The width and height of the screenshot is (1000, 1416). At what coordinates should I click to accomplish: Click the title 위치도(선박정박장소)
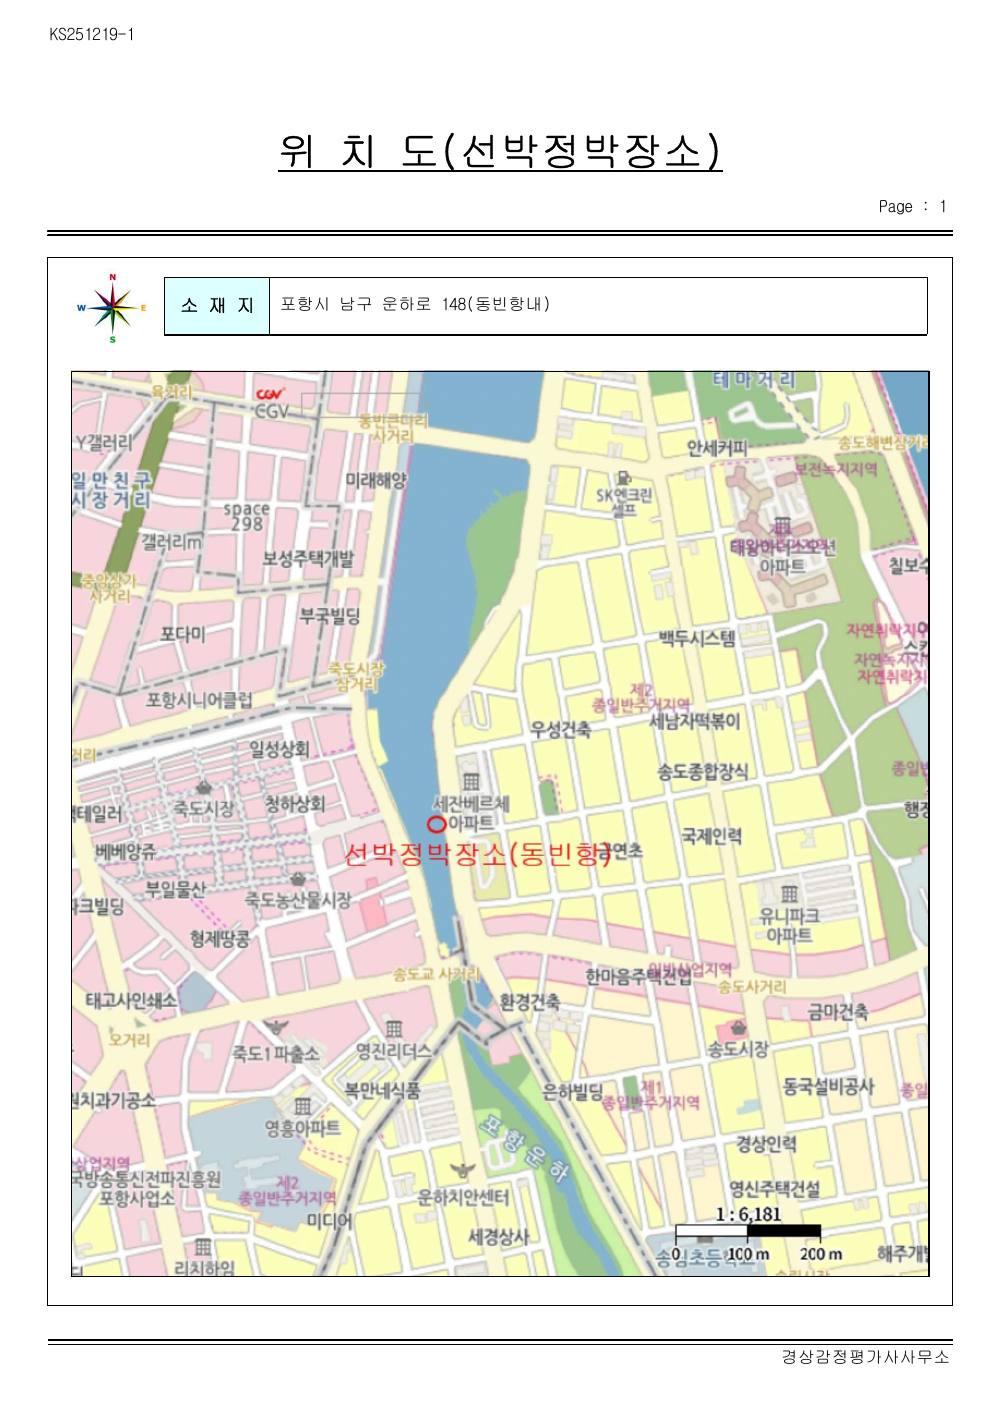click(x=500, y=151)
